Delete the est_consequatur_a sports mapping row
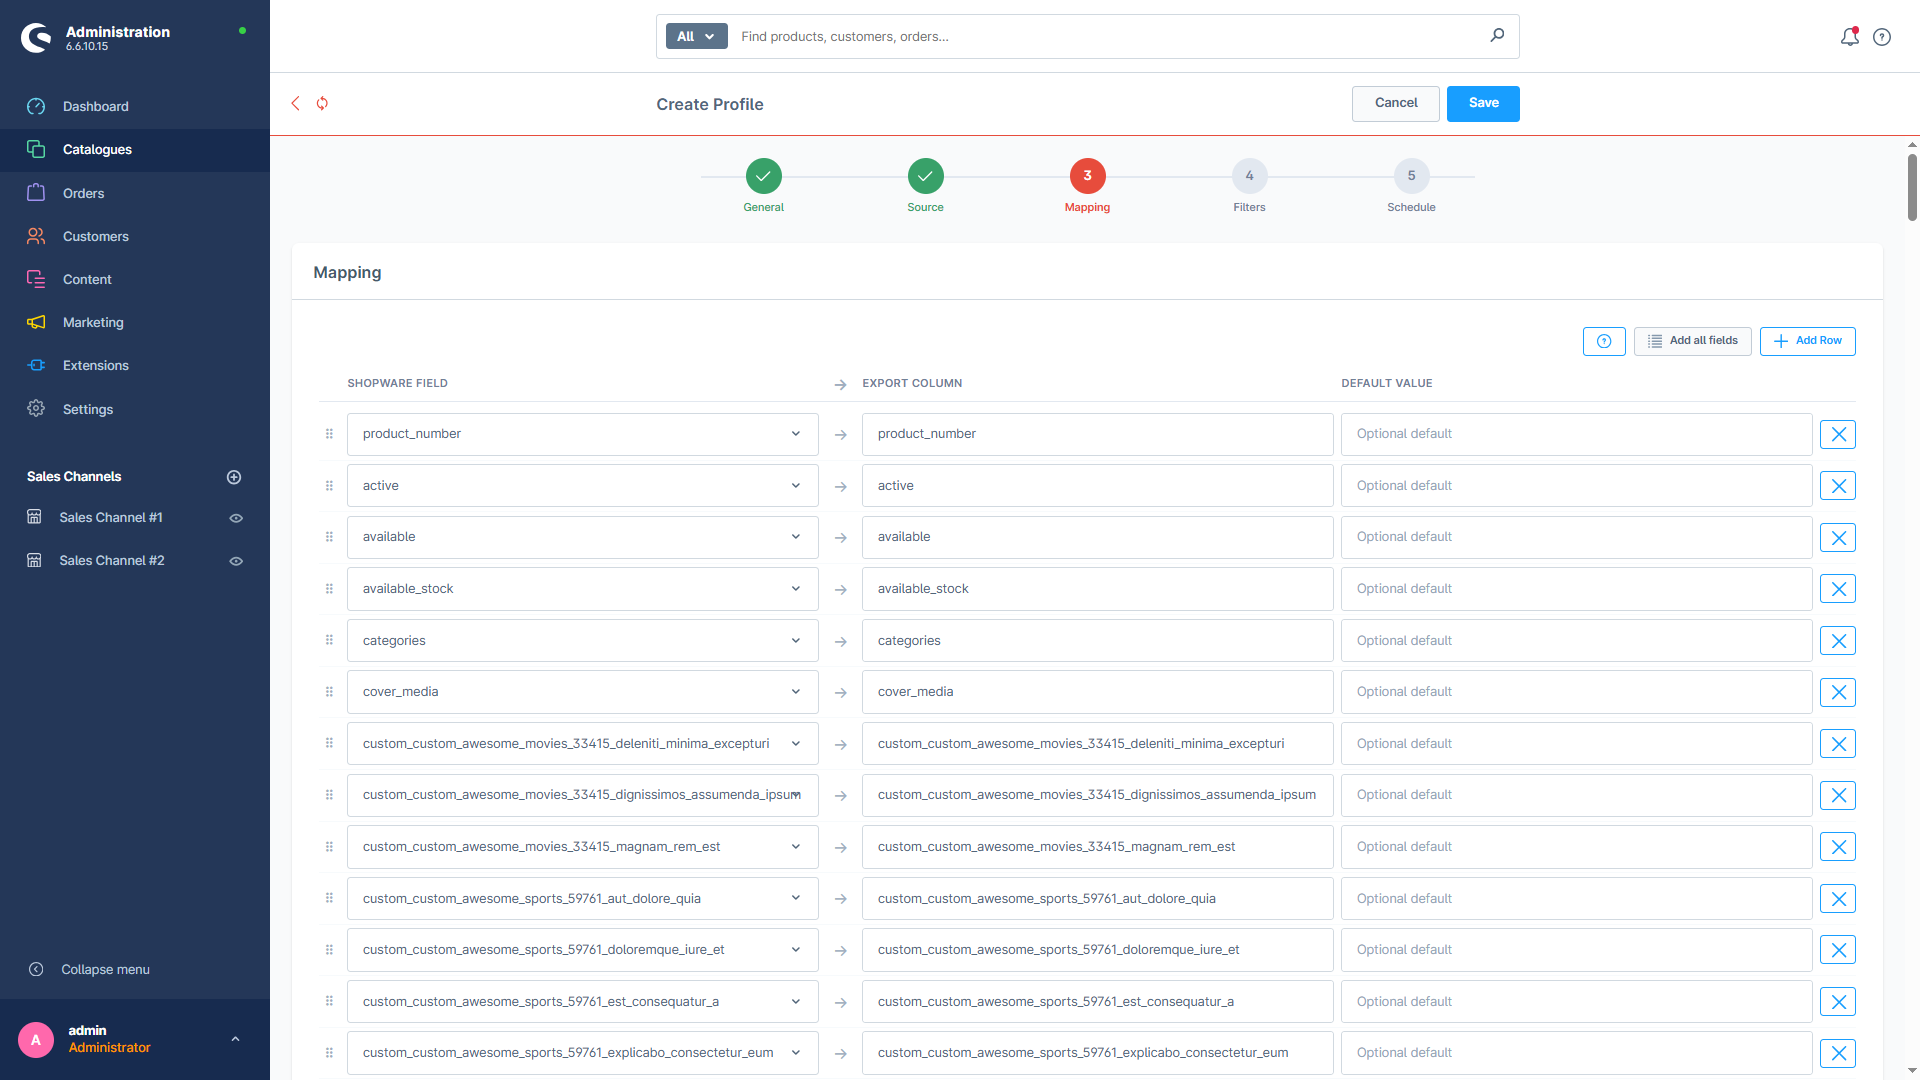This screenshot has height=1080, width=1920. (x=1838, y=1002)
